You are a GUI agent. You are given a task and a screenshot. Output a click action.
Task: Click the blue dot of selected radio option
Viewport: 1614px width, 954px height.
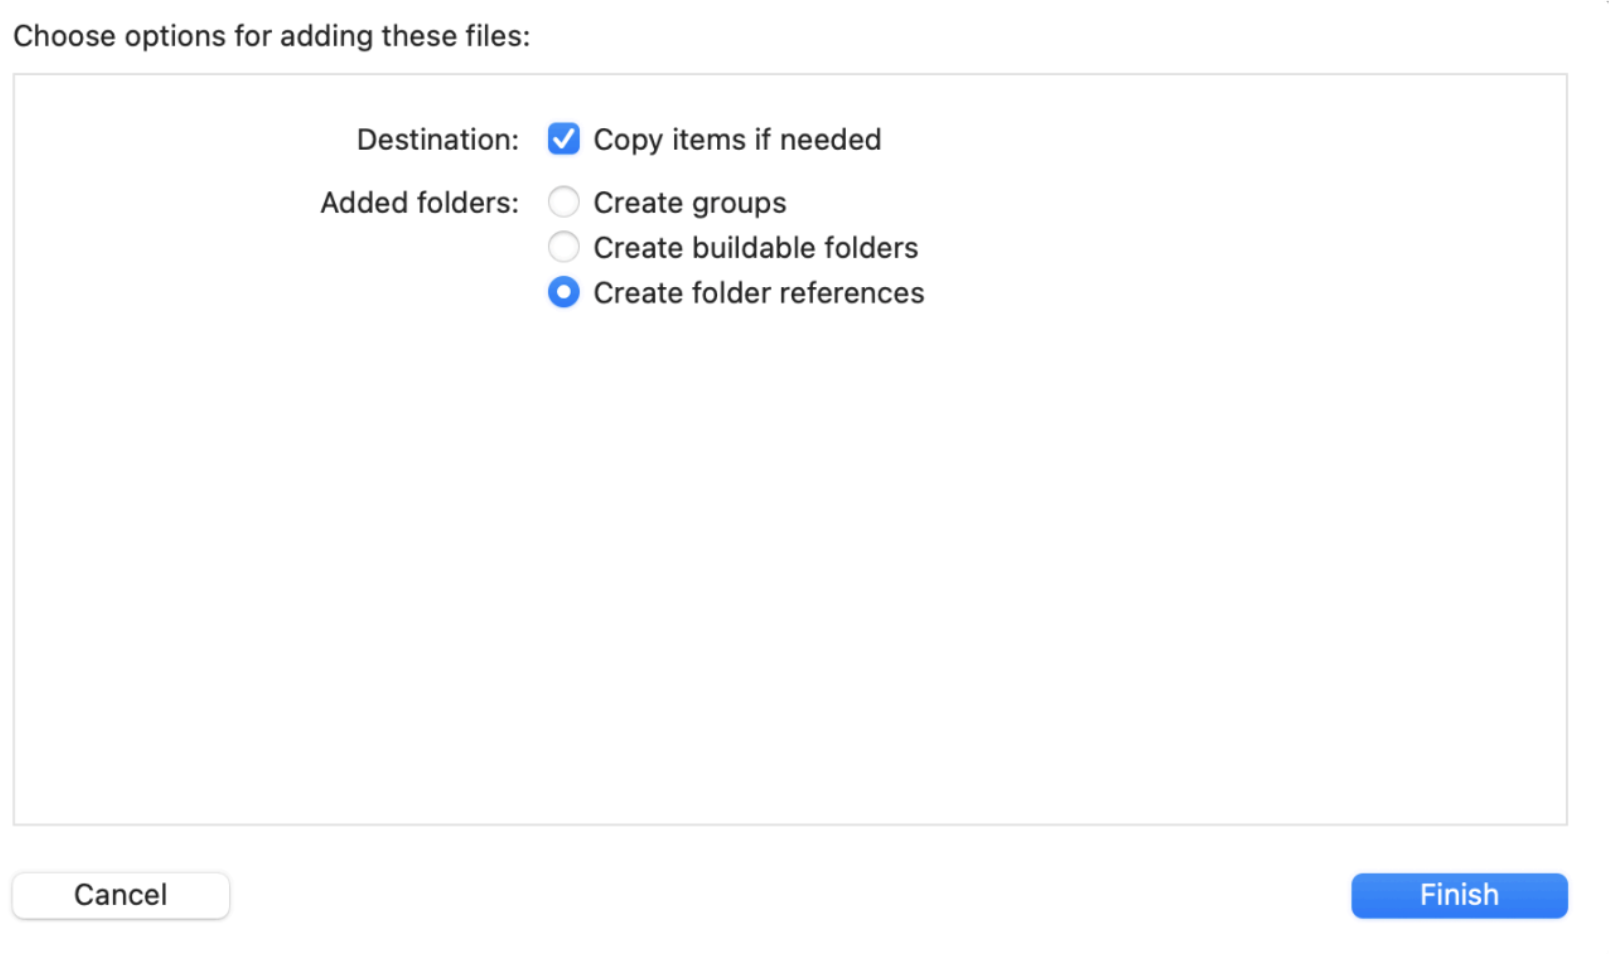pyautogui.click(x=563, y=292)
